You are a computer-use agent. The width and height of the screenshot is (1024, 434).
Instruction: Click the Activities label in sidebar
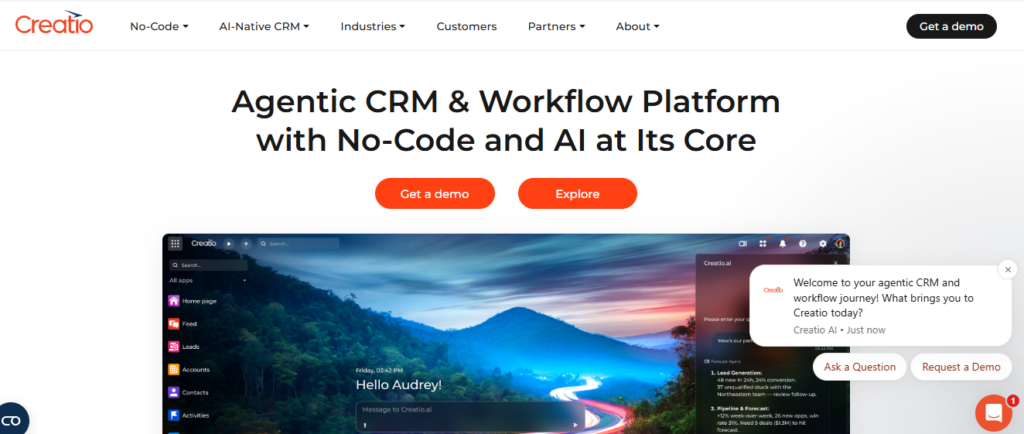click(196, 416)
